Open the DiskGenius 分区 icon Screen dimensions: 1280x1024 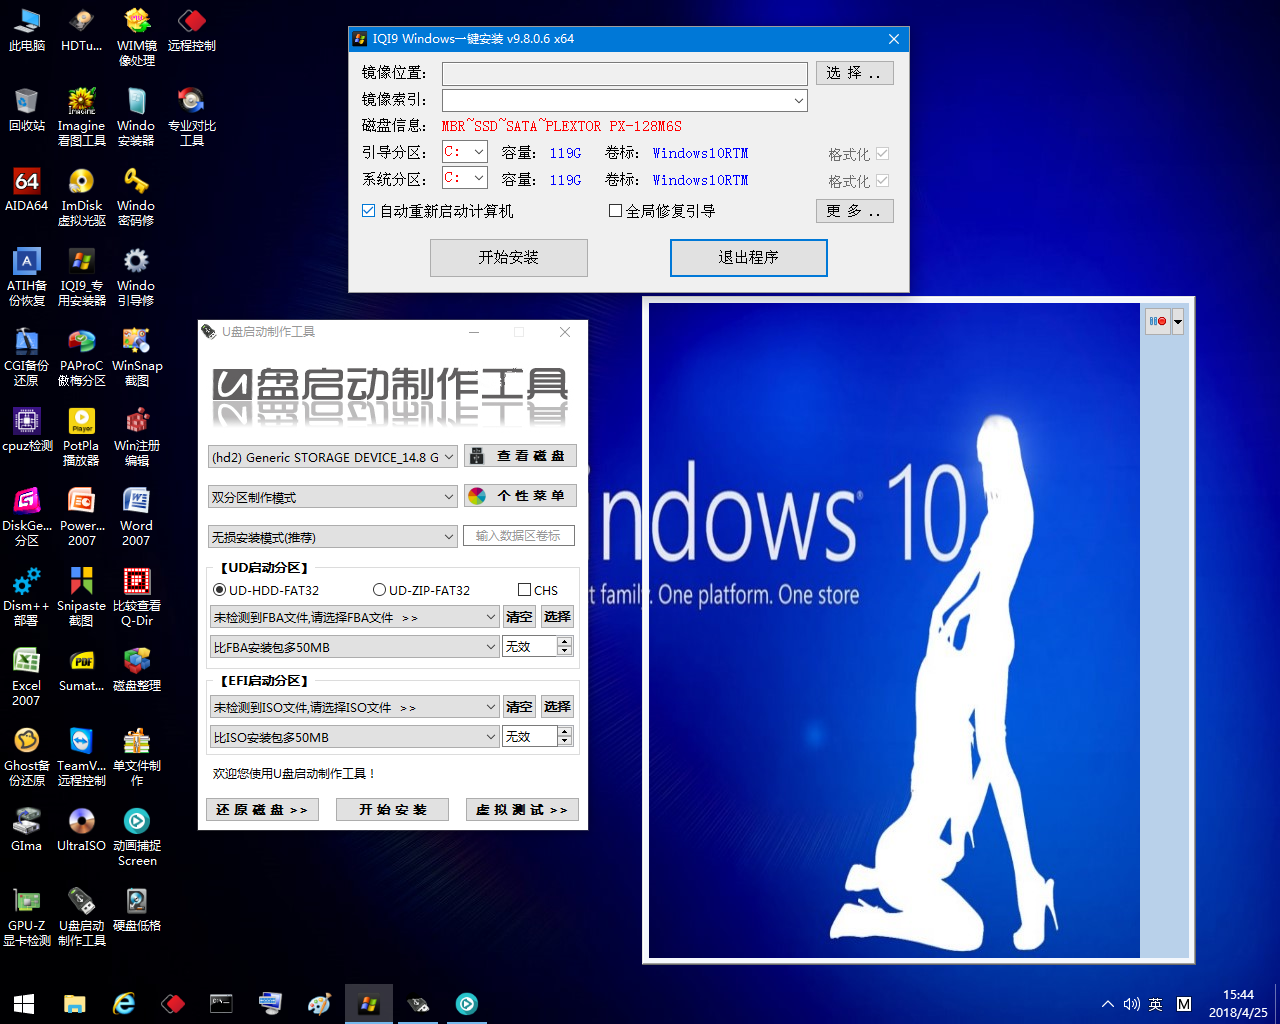27,517
